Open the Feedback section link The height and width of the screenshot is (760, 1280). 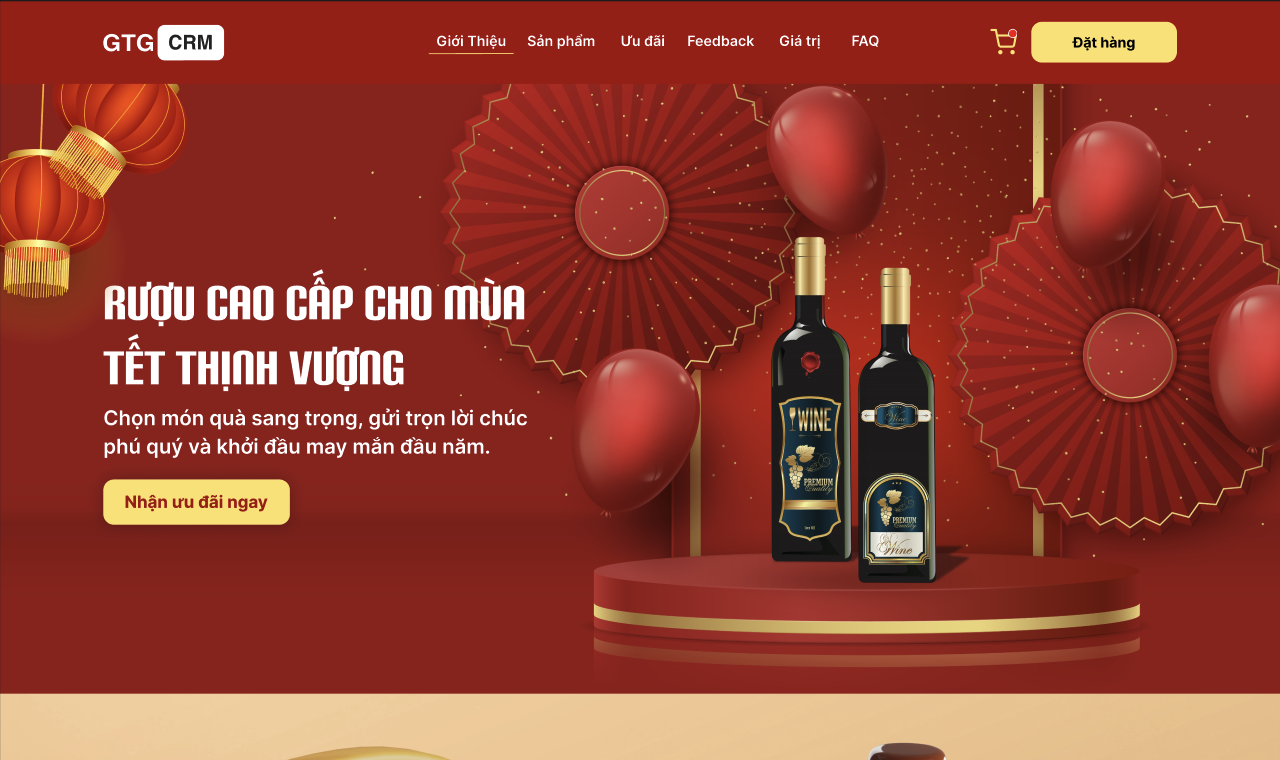[720, 41]
